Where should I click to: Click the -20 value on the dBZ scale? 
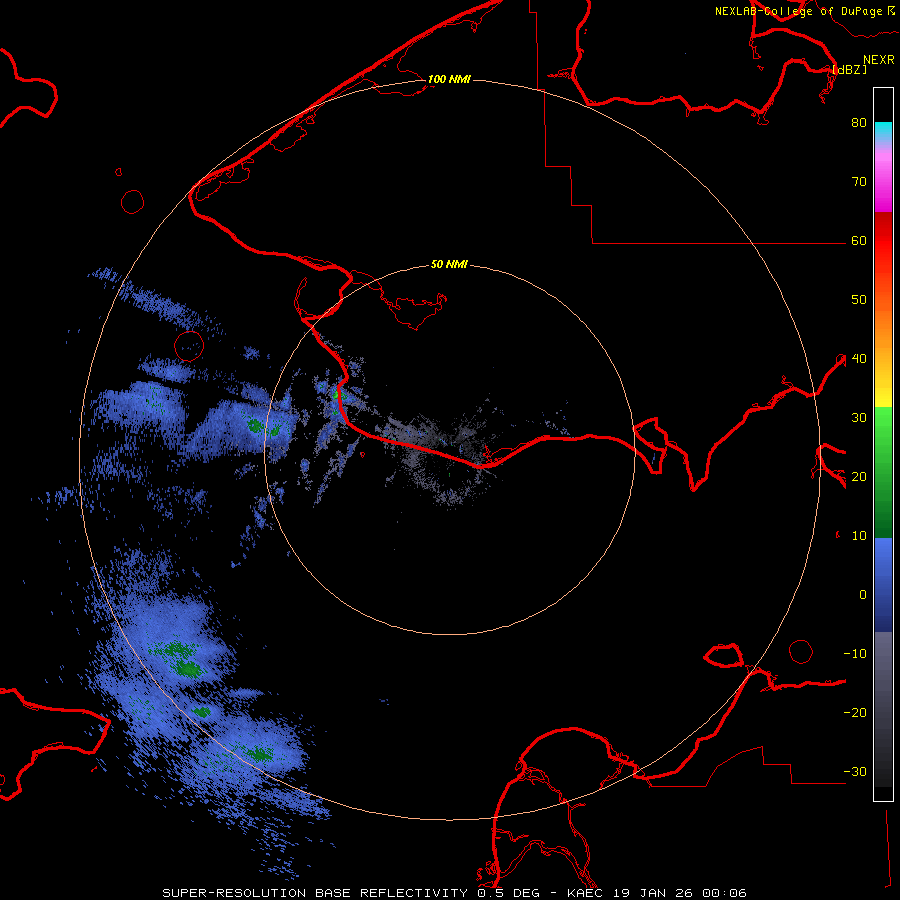click(855, 713)
